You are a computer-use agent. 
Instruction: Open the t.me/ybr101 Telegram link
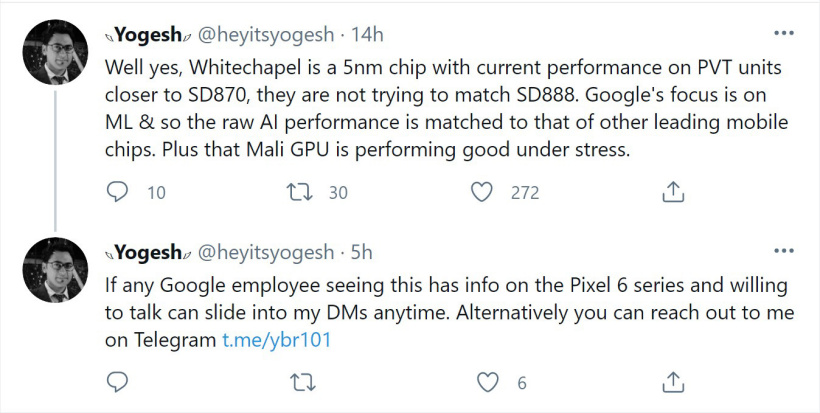(276, 340)
